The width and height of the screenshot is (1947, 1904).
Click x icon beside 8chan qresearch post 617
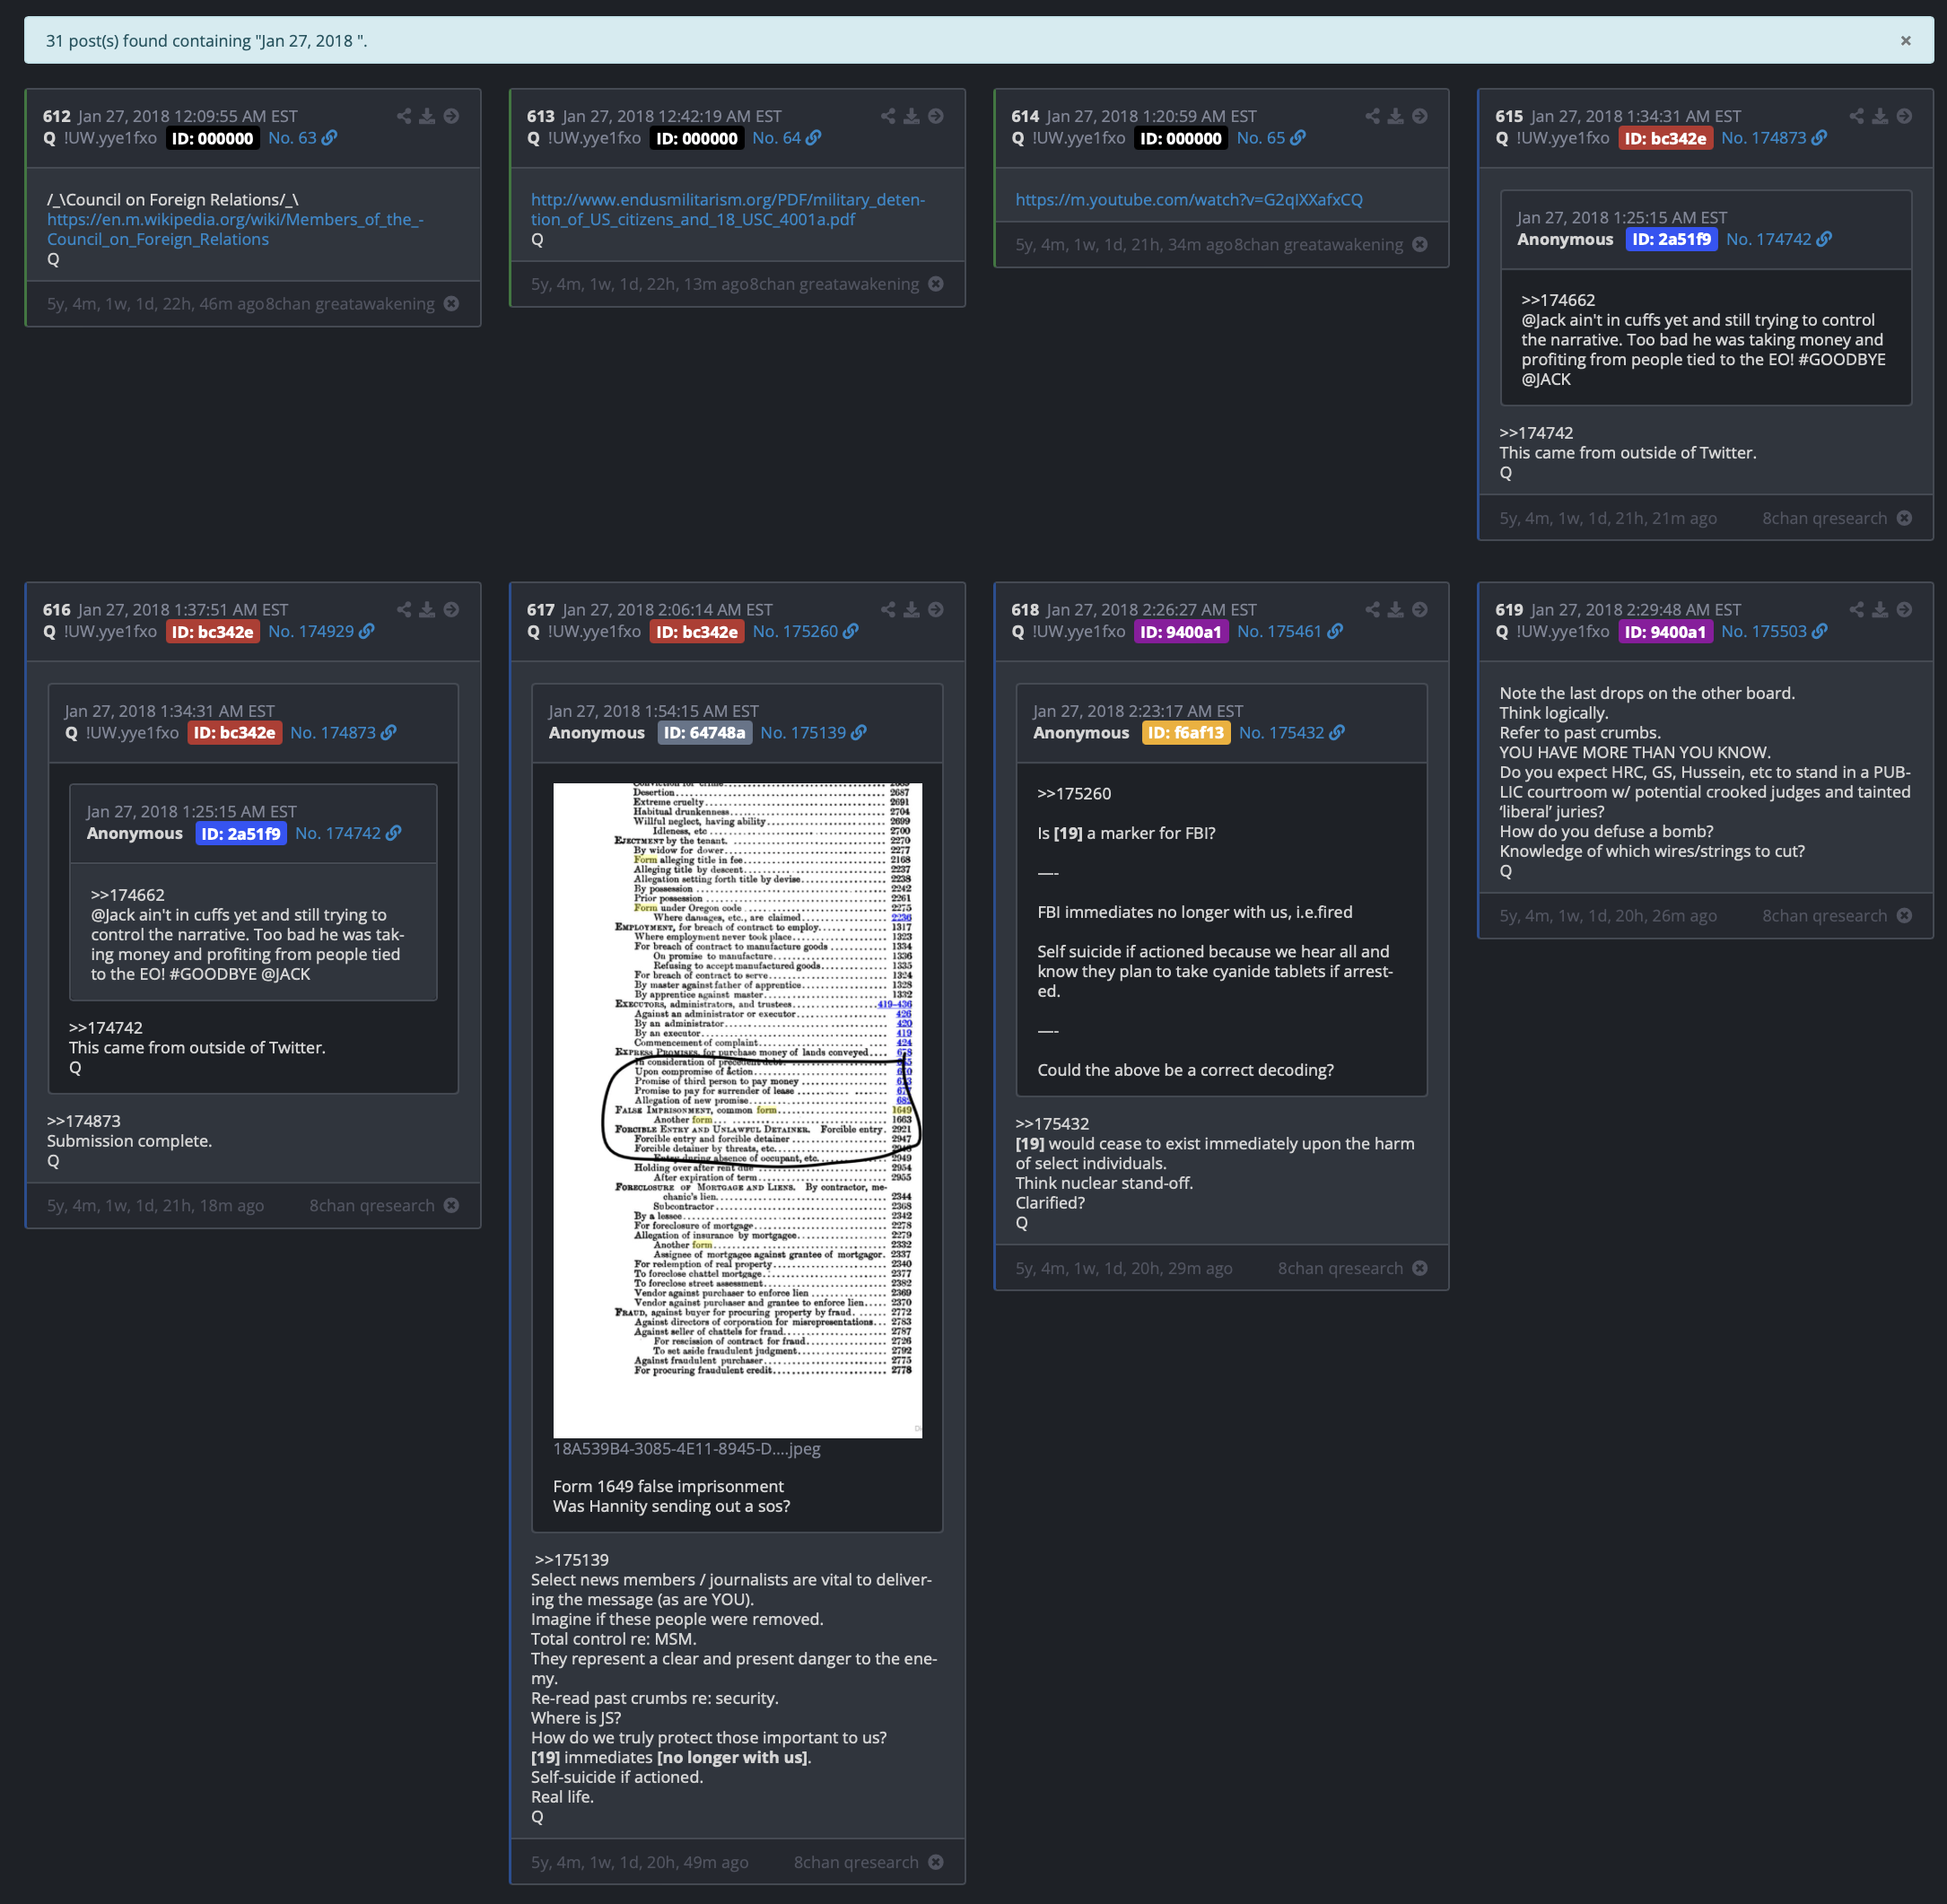point(935,1861)
